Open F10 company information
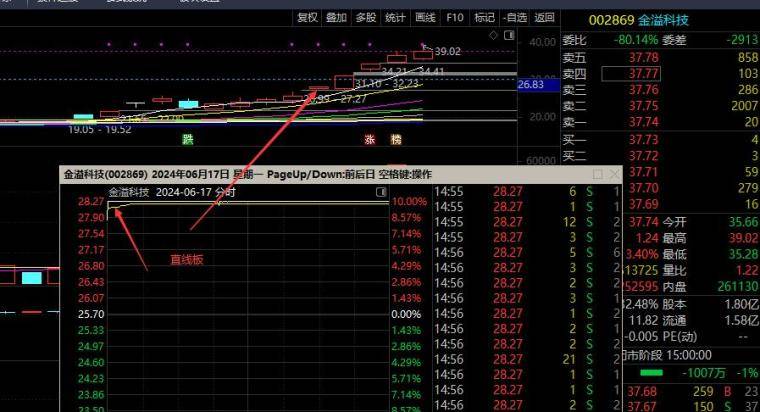The width and height of the screenshot is (760, 412). (x=455, y=18)
